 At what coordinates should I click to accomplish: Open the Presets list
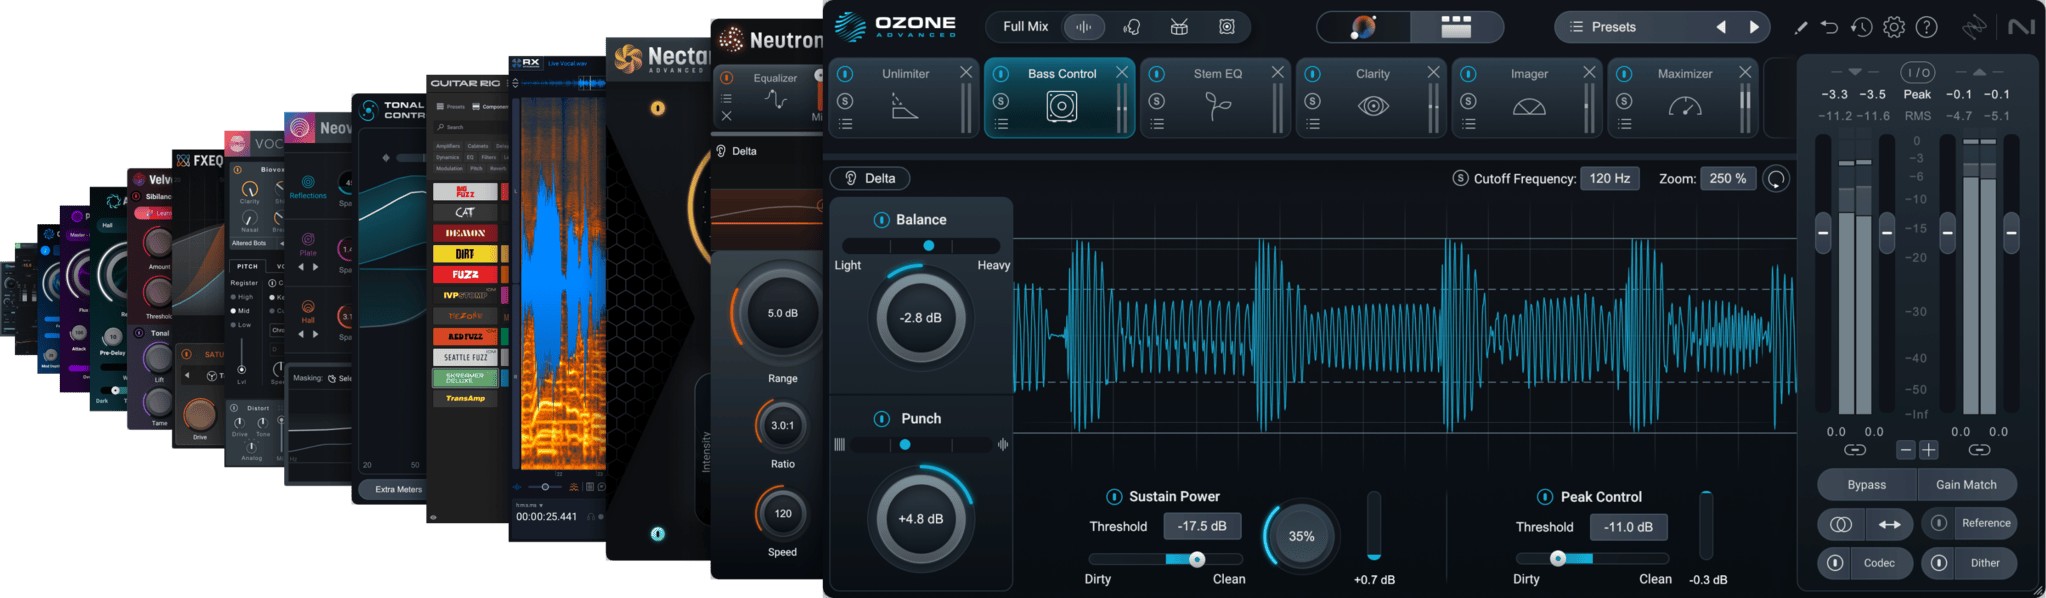[x=1603, y=27]
